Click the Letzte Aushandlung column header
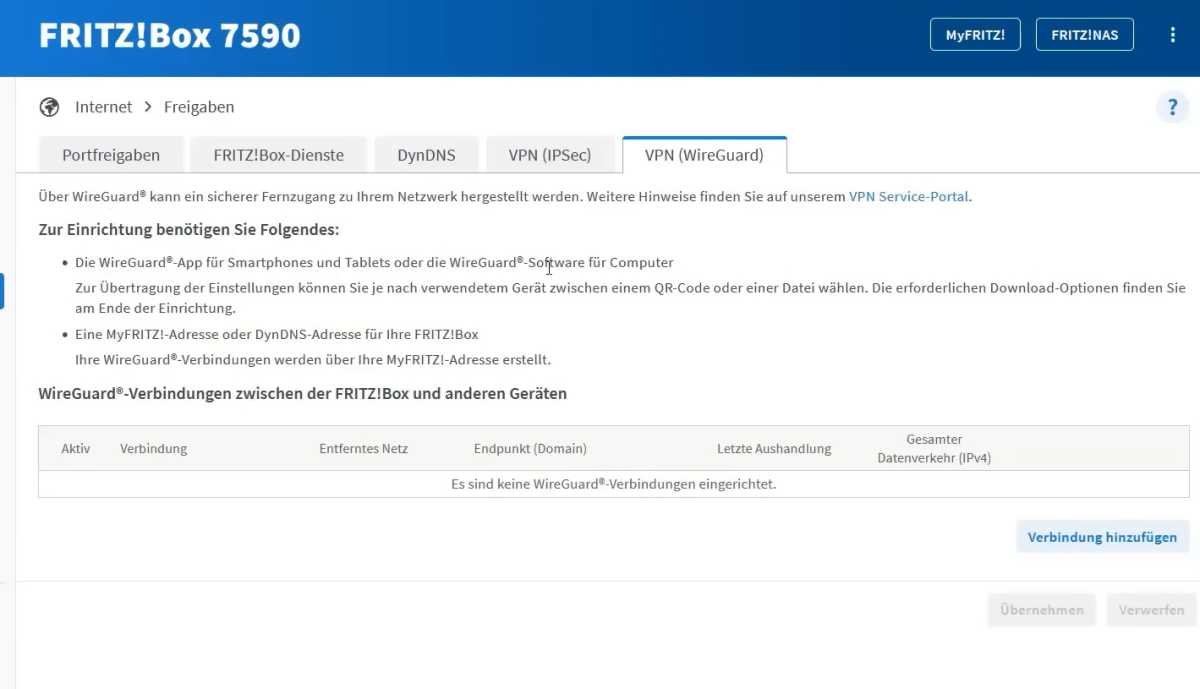Screen dimensions: 1200x689 [x=774, y=449]
